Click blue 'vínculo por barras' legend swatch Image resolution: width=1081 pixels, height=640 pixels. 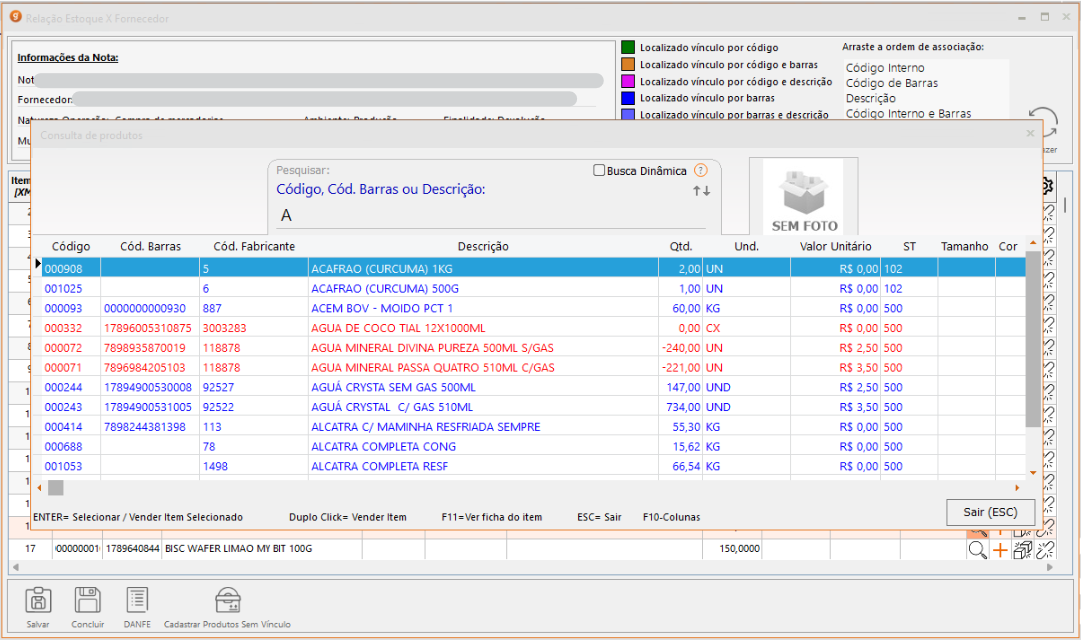pos(628,98)
